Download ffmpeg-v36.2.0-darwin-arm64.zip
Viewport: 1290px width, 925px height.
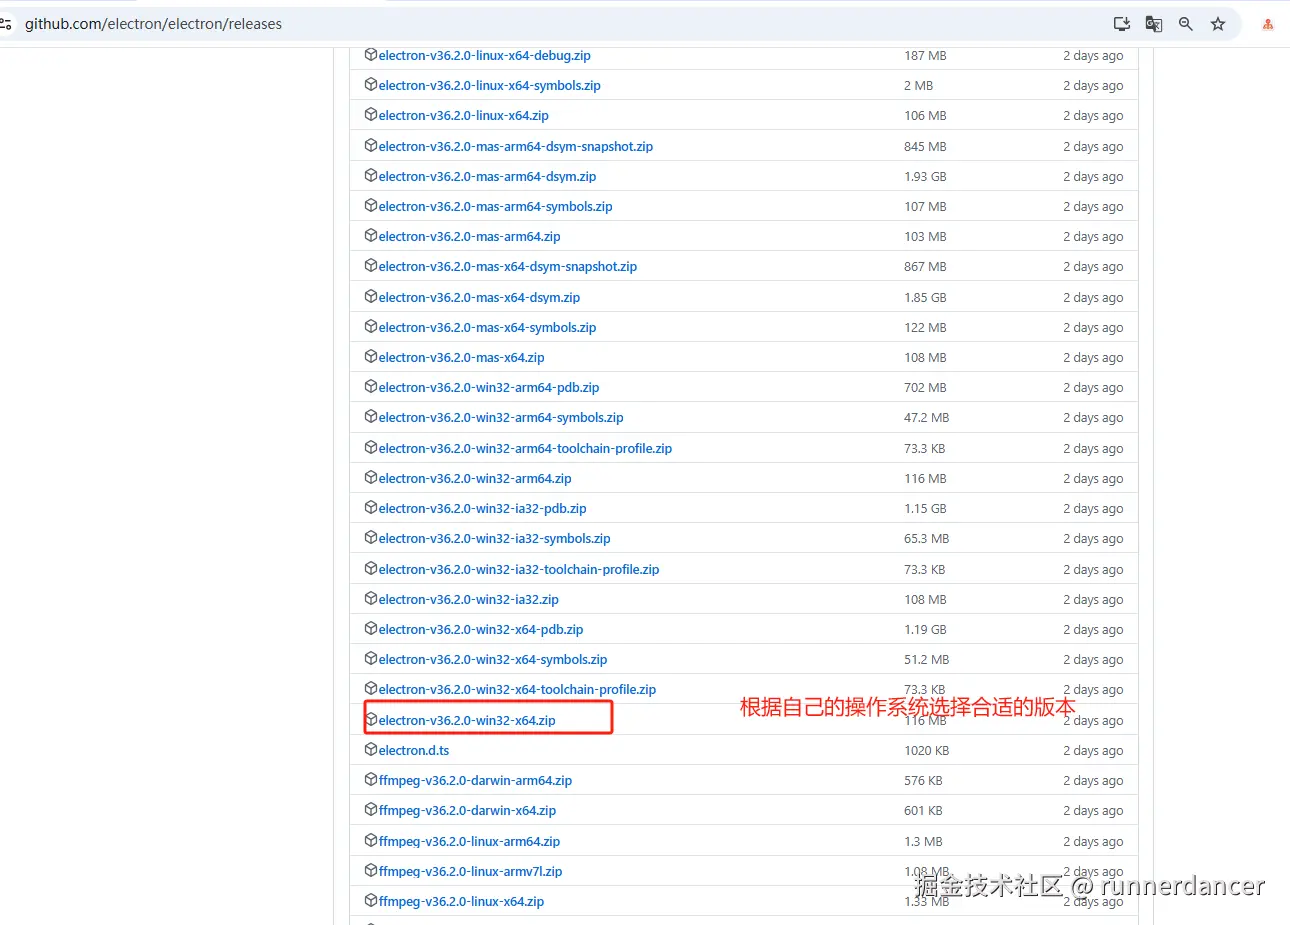pyautogui.click(x=475, y=781)
